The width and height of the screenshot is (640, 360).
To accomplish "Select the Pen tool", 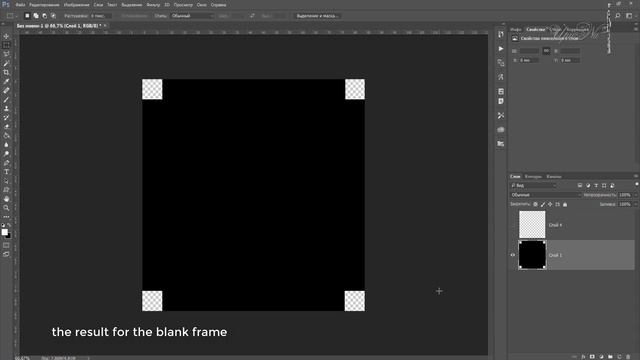I will (6, 163).
